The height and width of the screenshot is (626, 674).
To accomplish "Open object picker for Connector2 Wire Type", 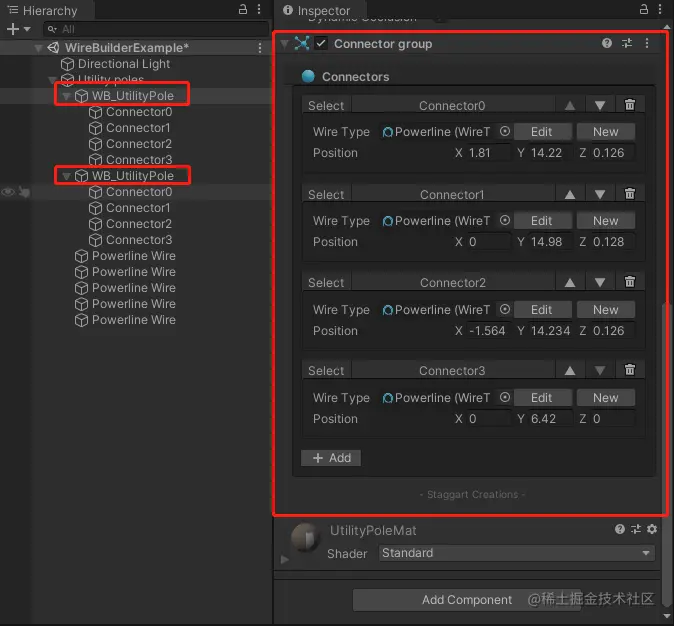I will (505, 309).
